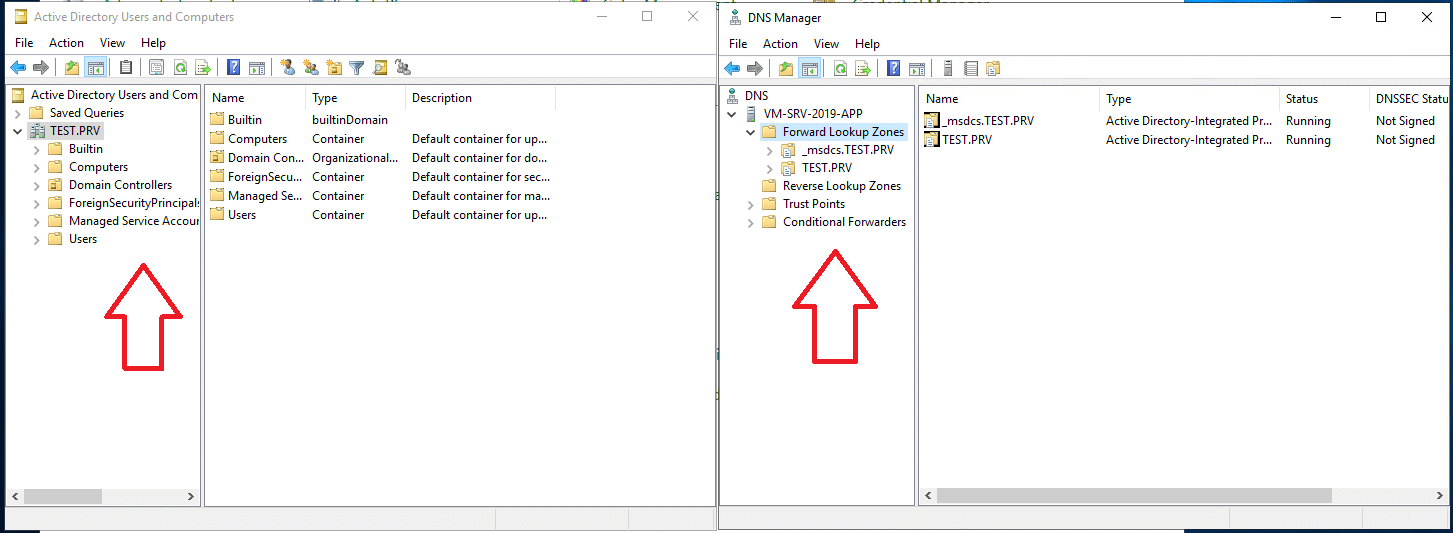This screenshot has height=533, width=1453.
Task: Go up one level in DNS Manager
Action: click(x=786, y=68)
